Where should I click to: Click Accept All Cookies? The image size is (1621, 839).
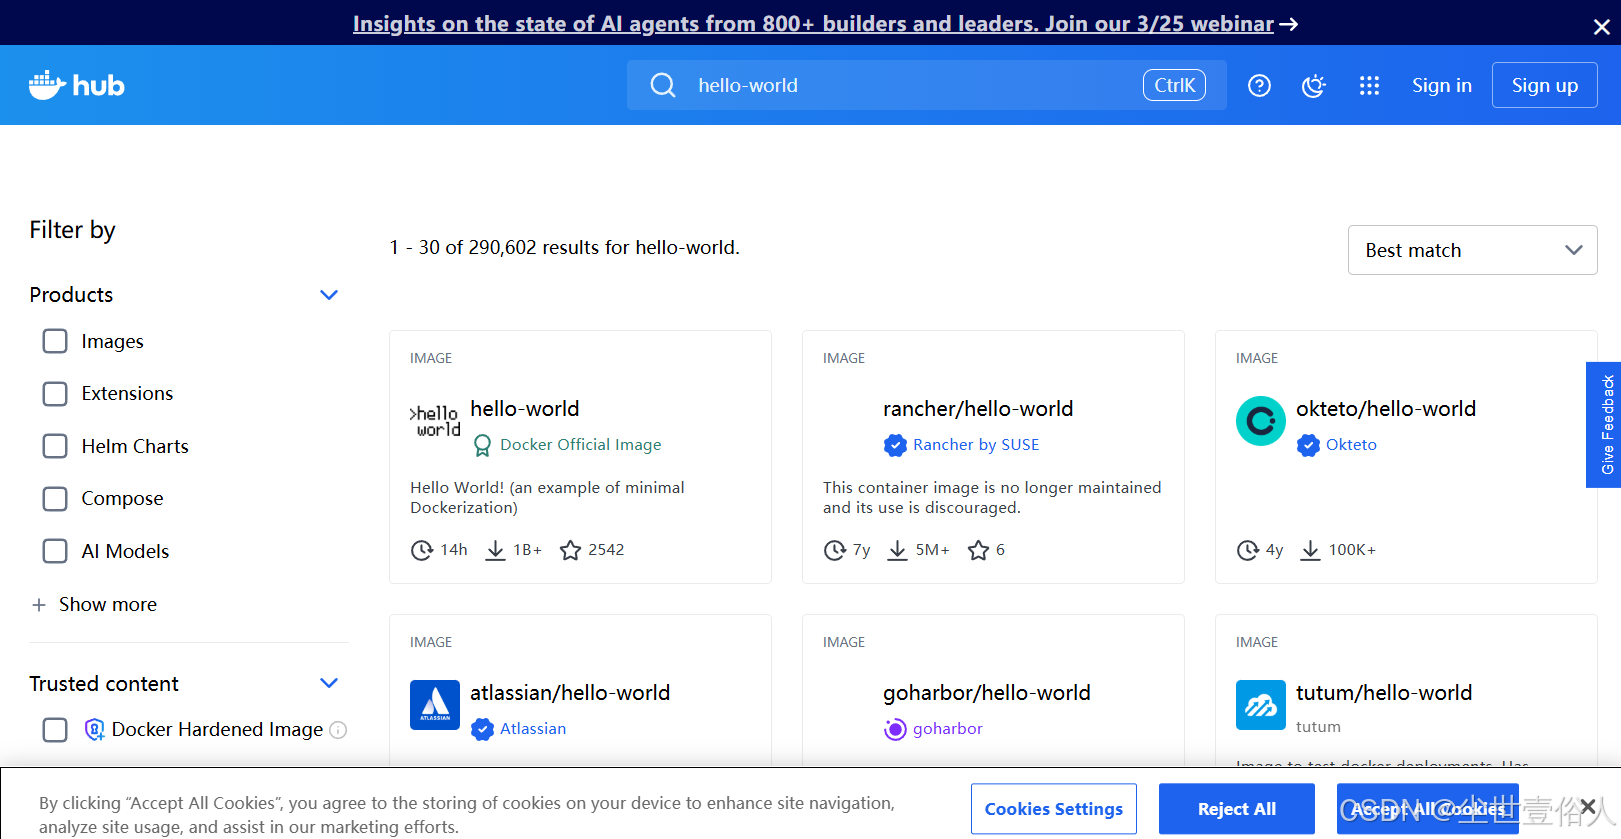pos(1427,809)
